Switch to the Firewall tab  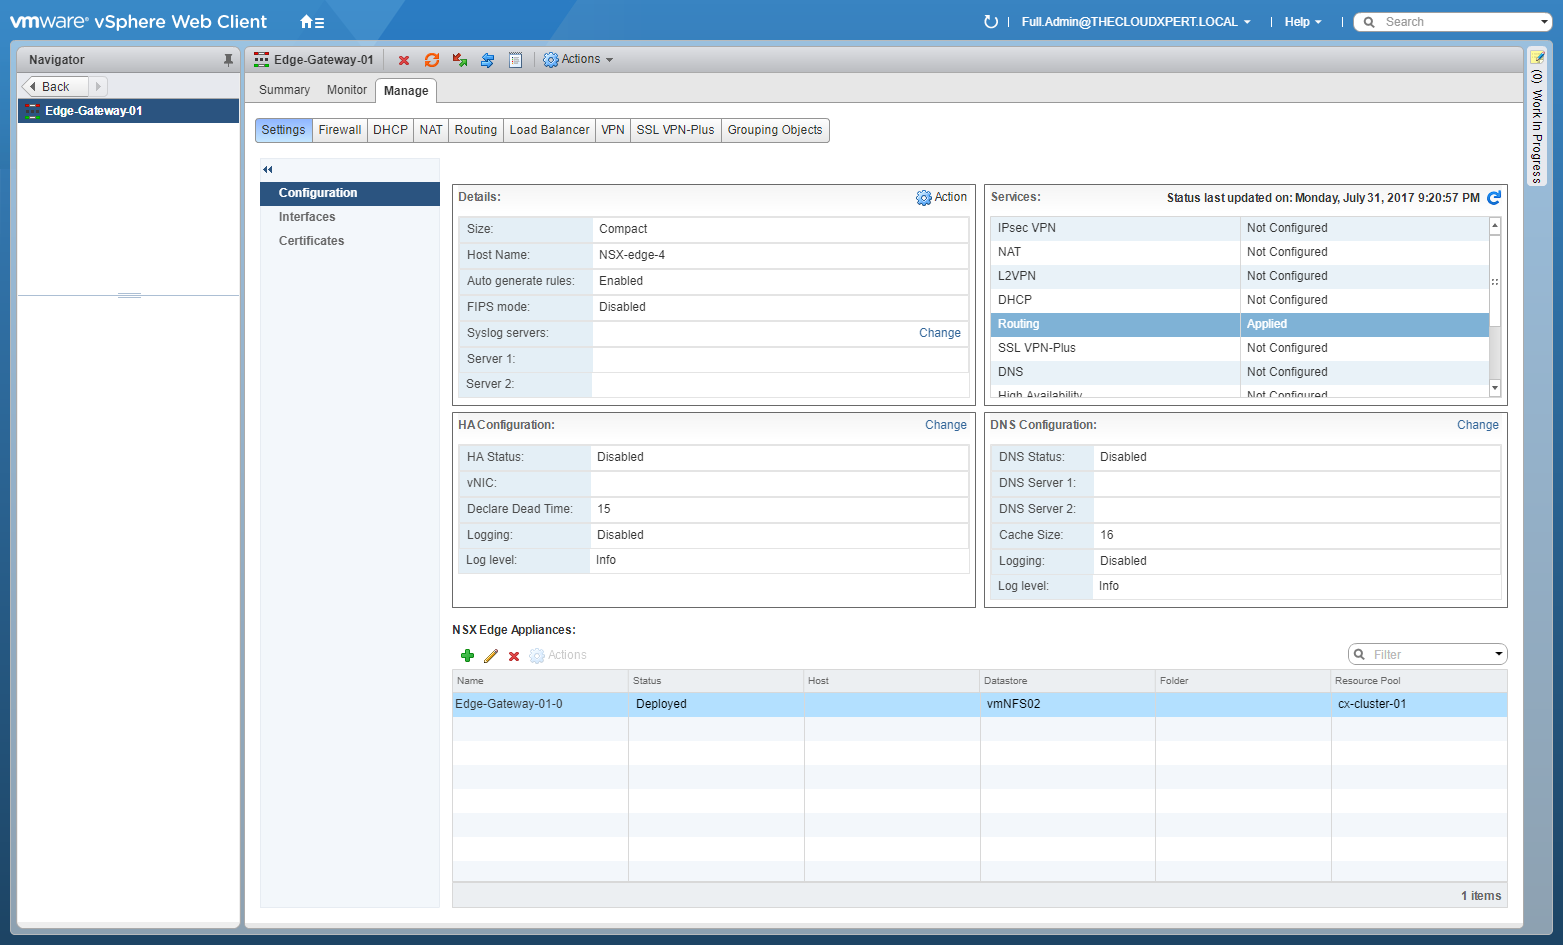click(339, 130)
